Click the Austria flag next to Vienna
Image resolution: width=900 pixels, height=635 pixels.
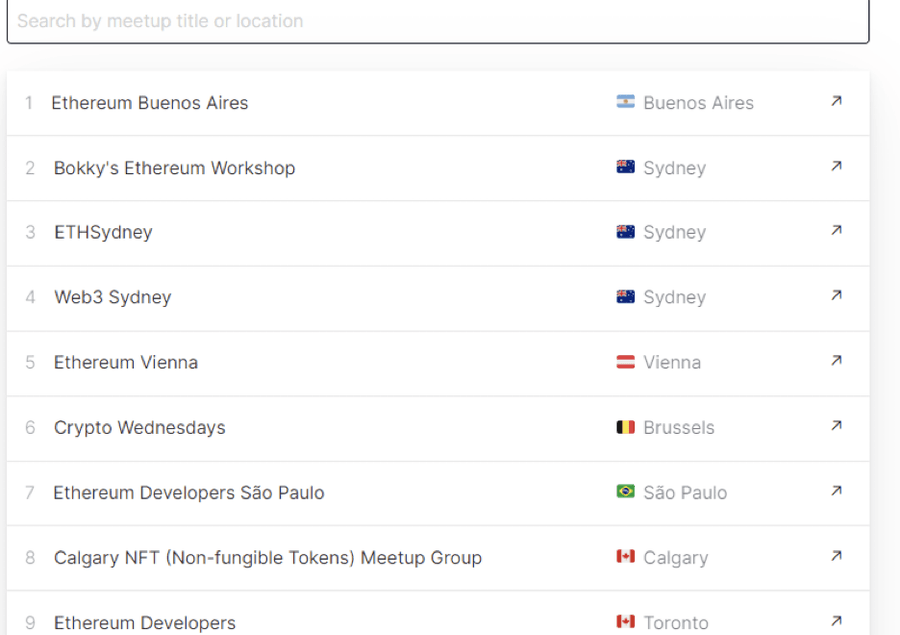pyautogui.click(x=626, y=362)
